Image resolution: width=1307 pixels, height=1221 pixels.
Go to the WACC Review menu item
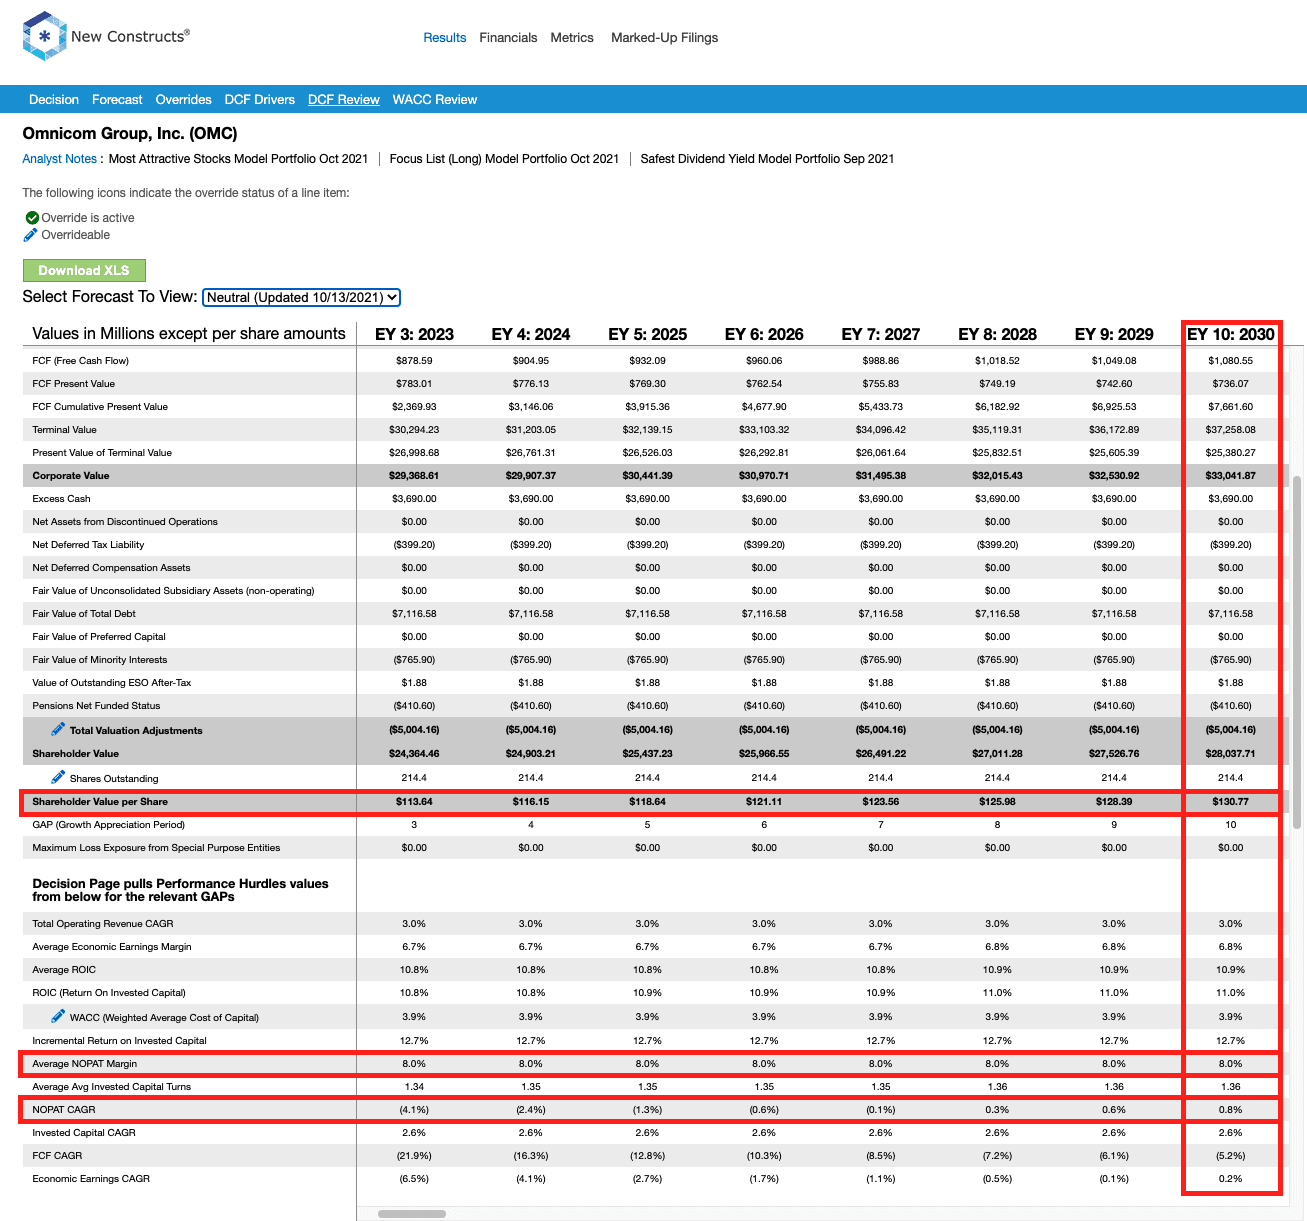pos(435,100)
